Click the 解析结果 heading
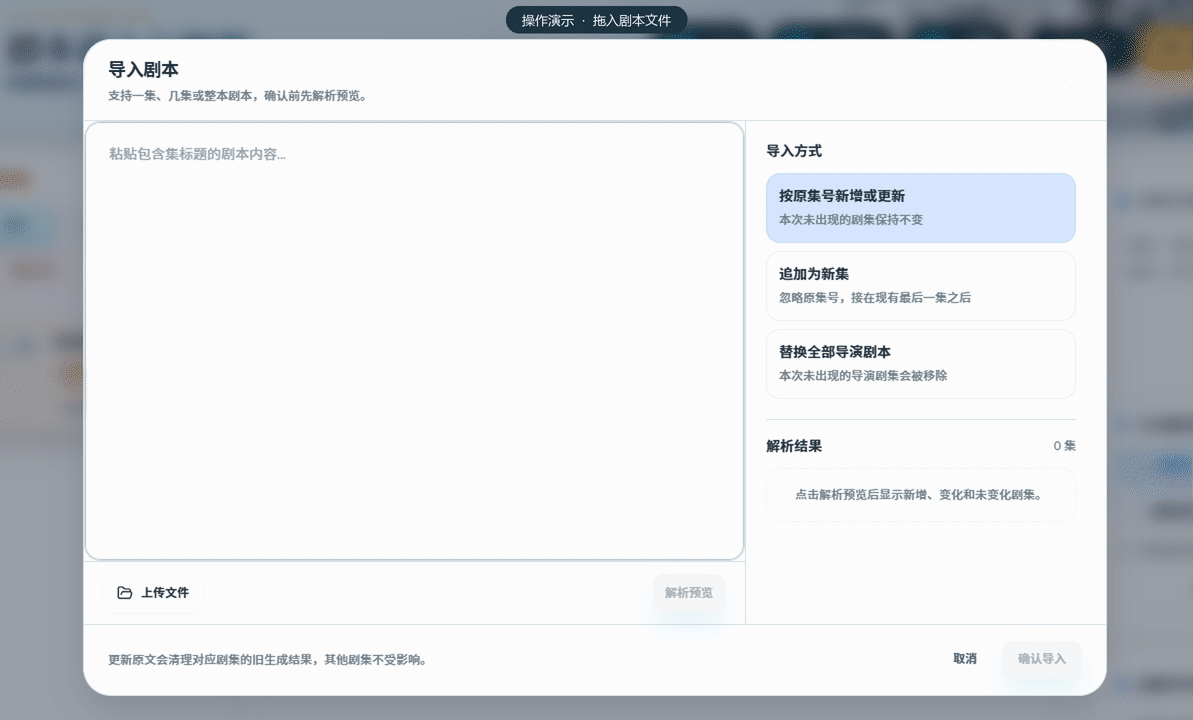The height and width of the screenshot is (720, 1193). pos(794,446)
